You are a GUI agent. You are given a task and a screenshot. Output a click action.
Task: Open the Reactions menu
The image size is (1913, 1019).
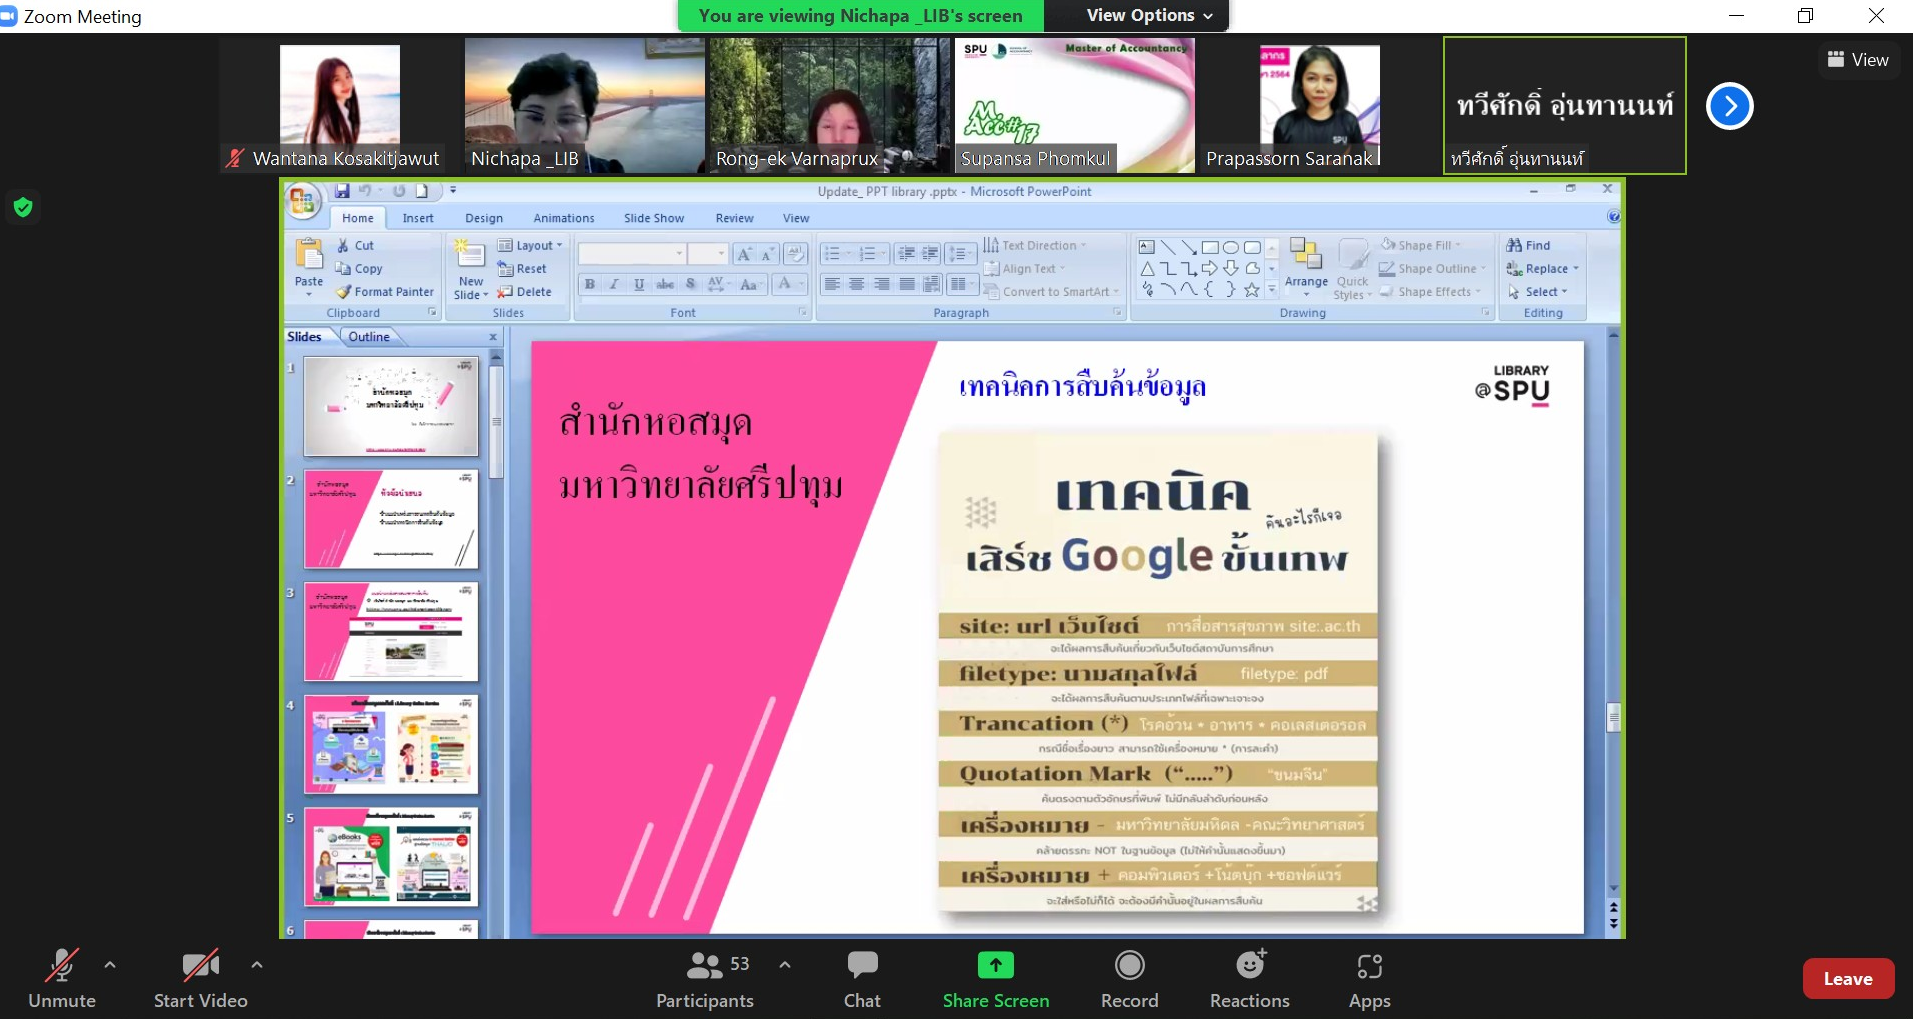(1250, 979)
